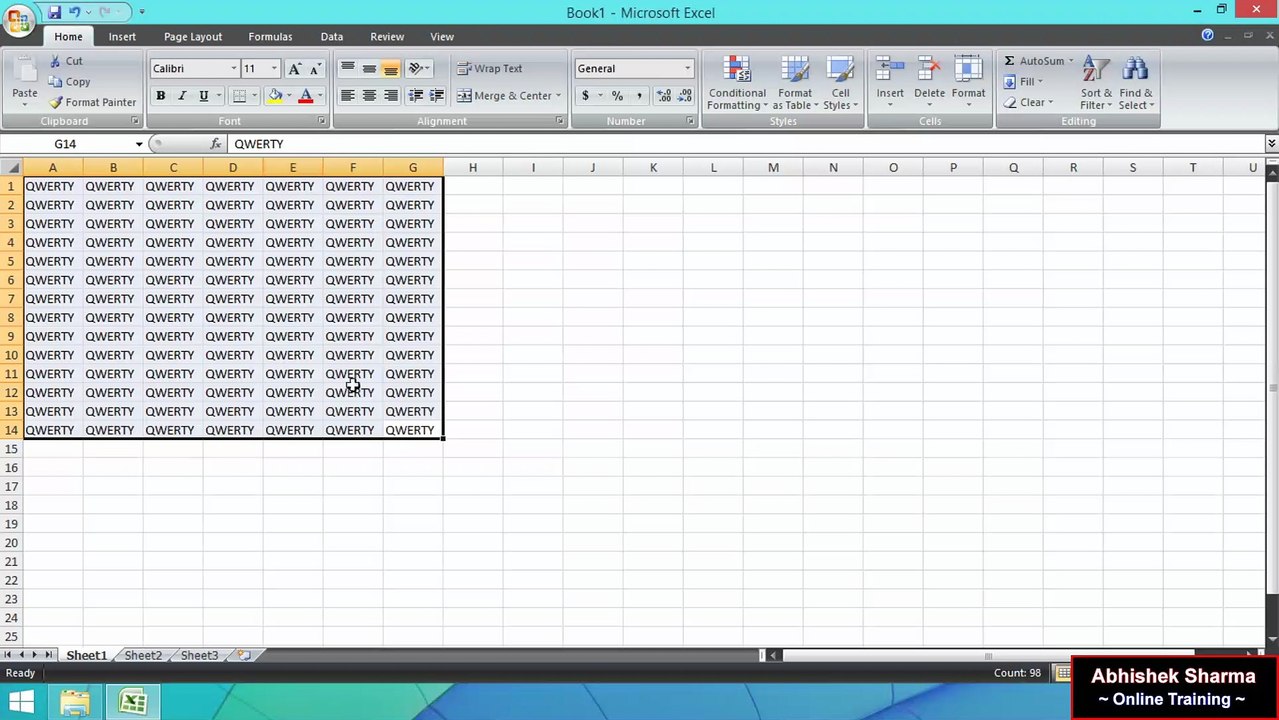Decrease the cell indent
This screenshot has width=1279, height=720.
click(x=415, y=96)
